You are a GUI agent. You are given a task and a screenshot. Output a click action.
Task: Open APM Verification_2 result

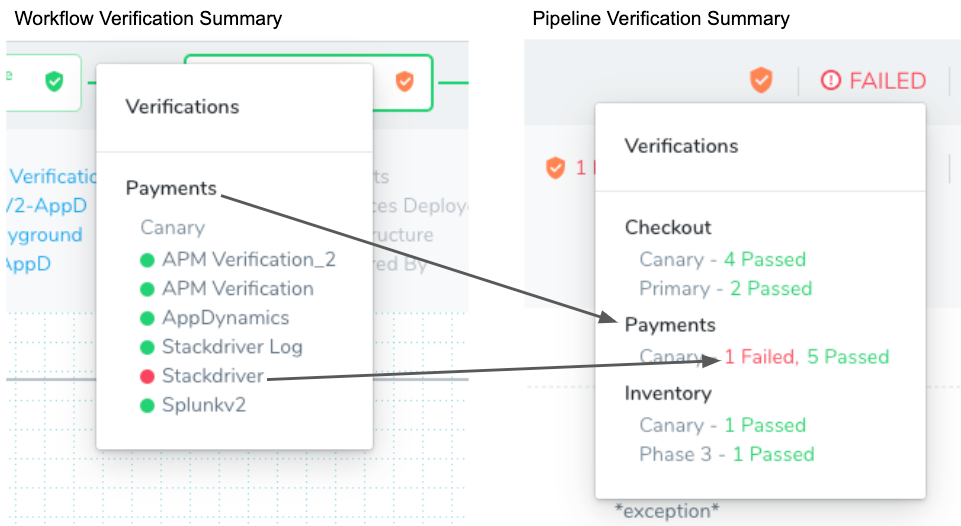click(249, 260)
